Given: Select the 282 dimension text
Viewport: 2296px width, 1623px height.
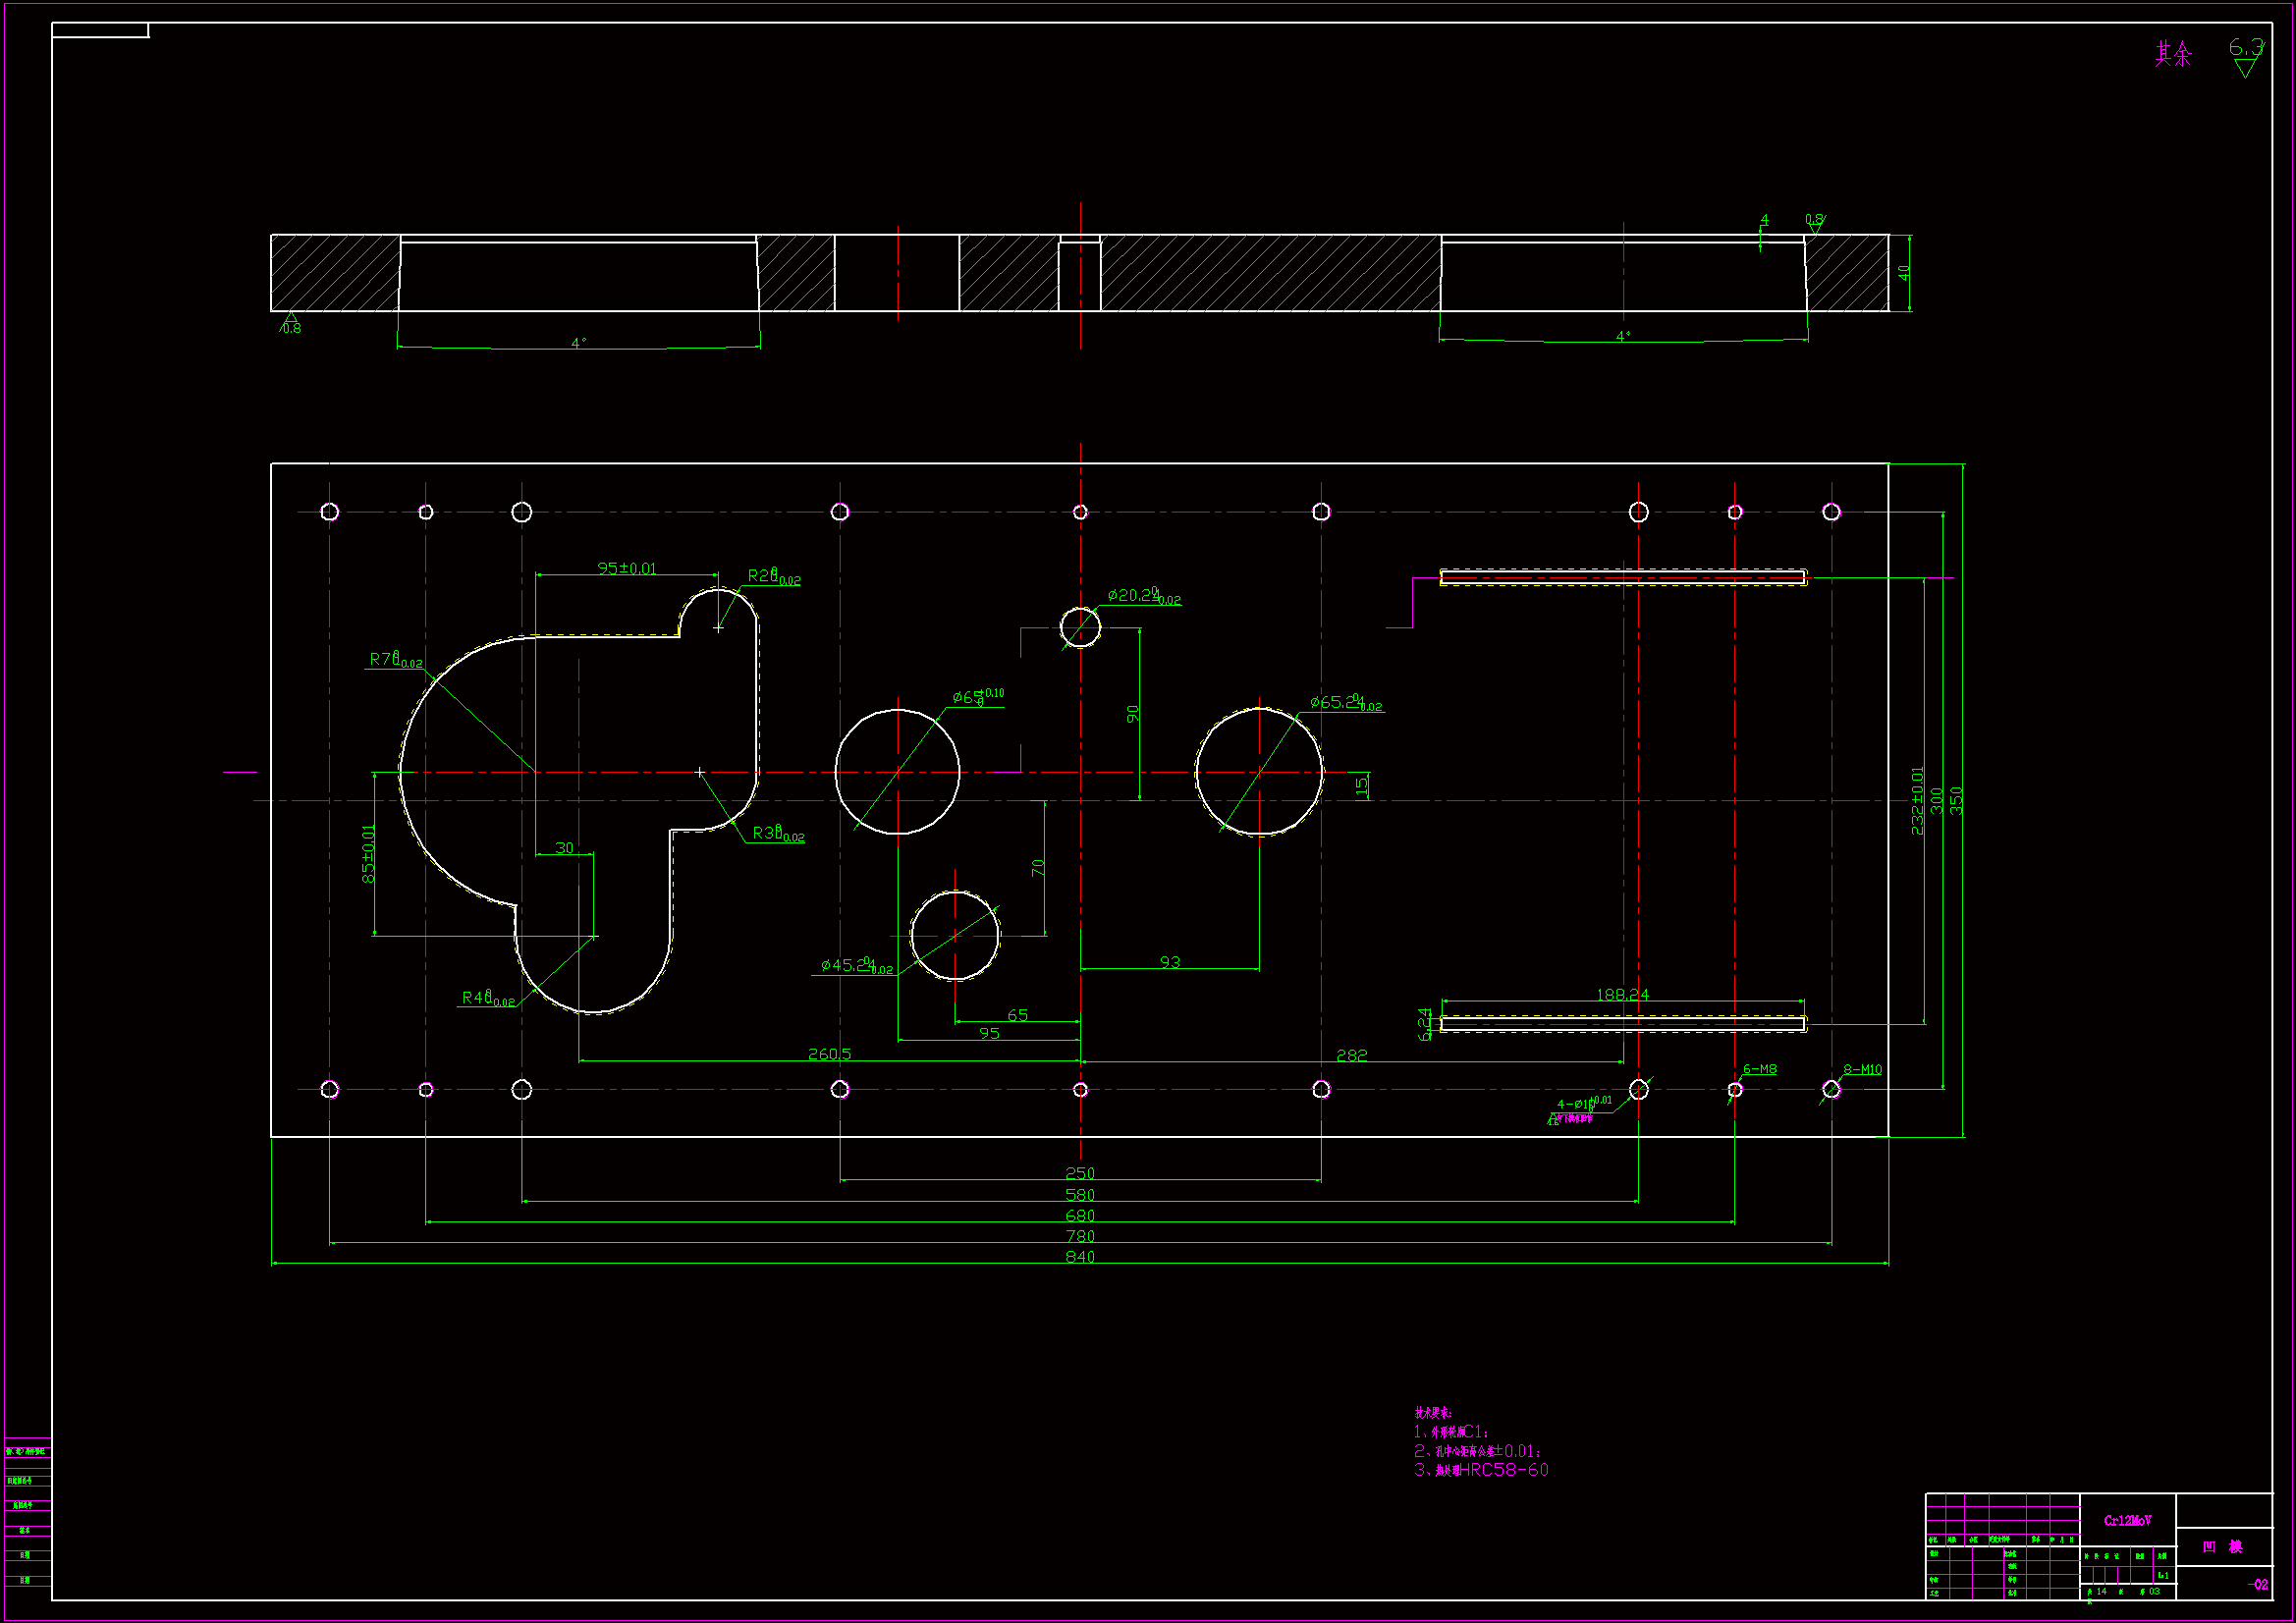Looking at the screenshot, I should pos(1351,1055).
